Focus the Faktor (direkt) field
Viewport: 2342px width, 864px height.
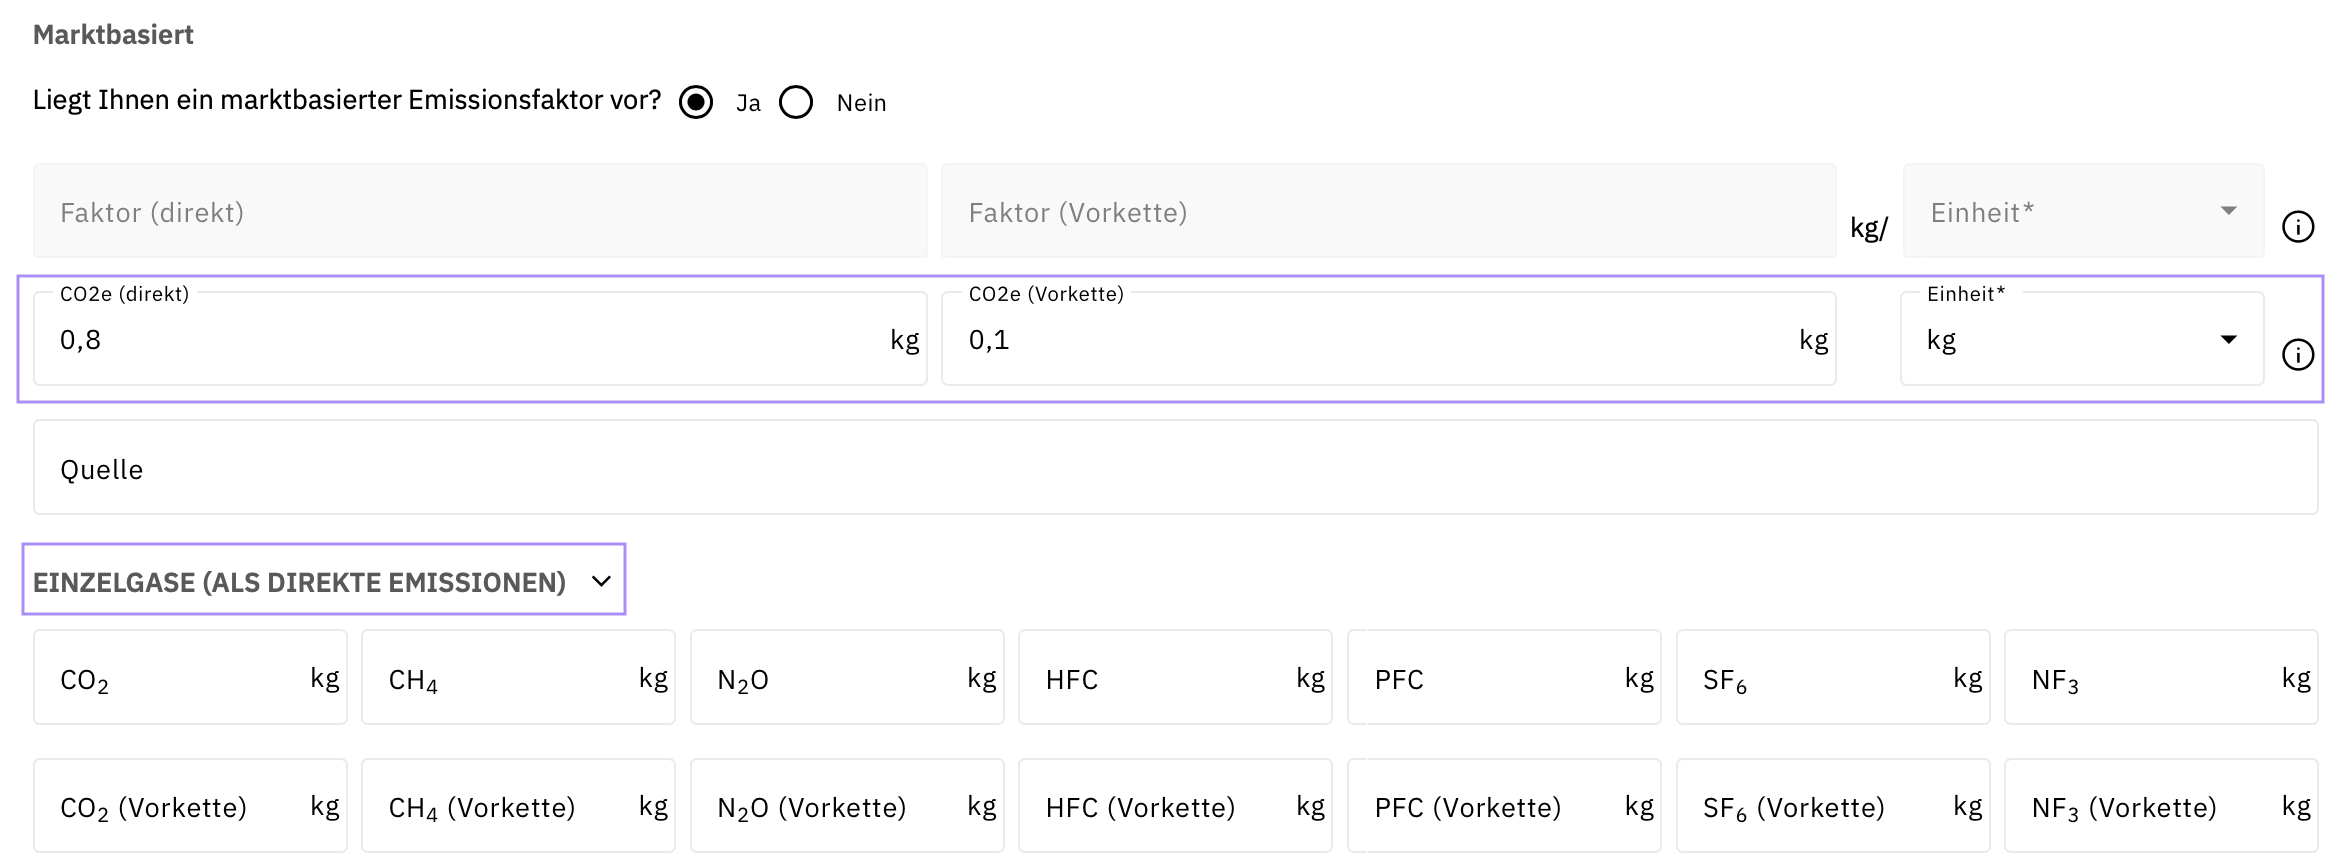click(480, 212)
